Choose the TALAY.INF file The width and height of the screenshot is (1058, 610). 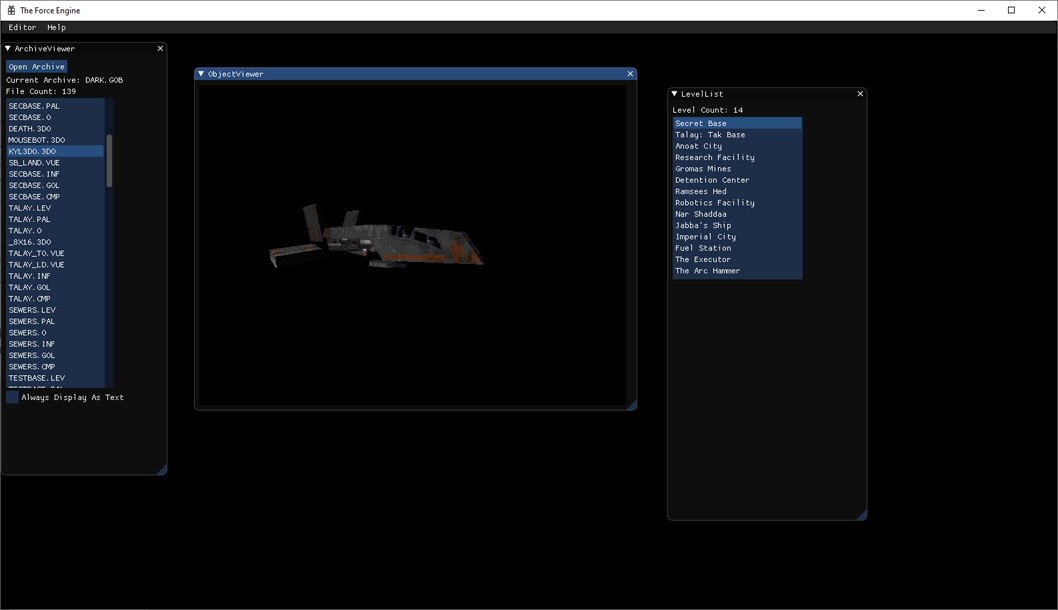click(55, 276)
